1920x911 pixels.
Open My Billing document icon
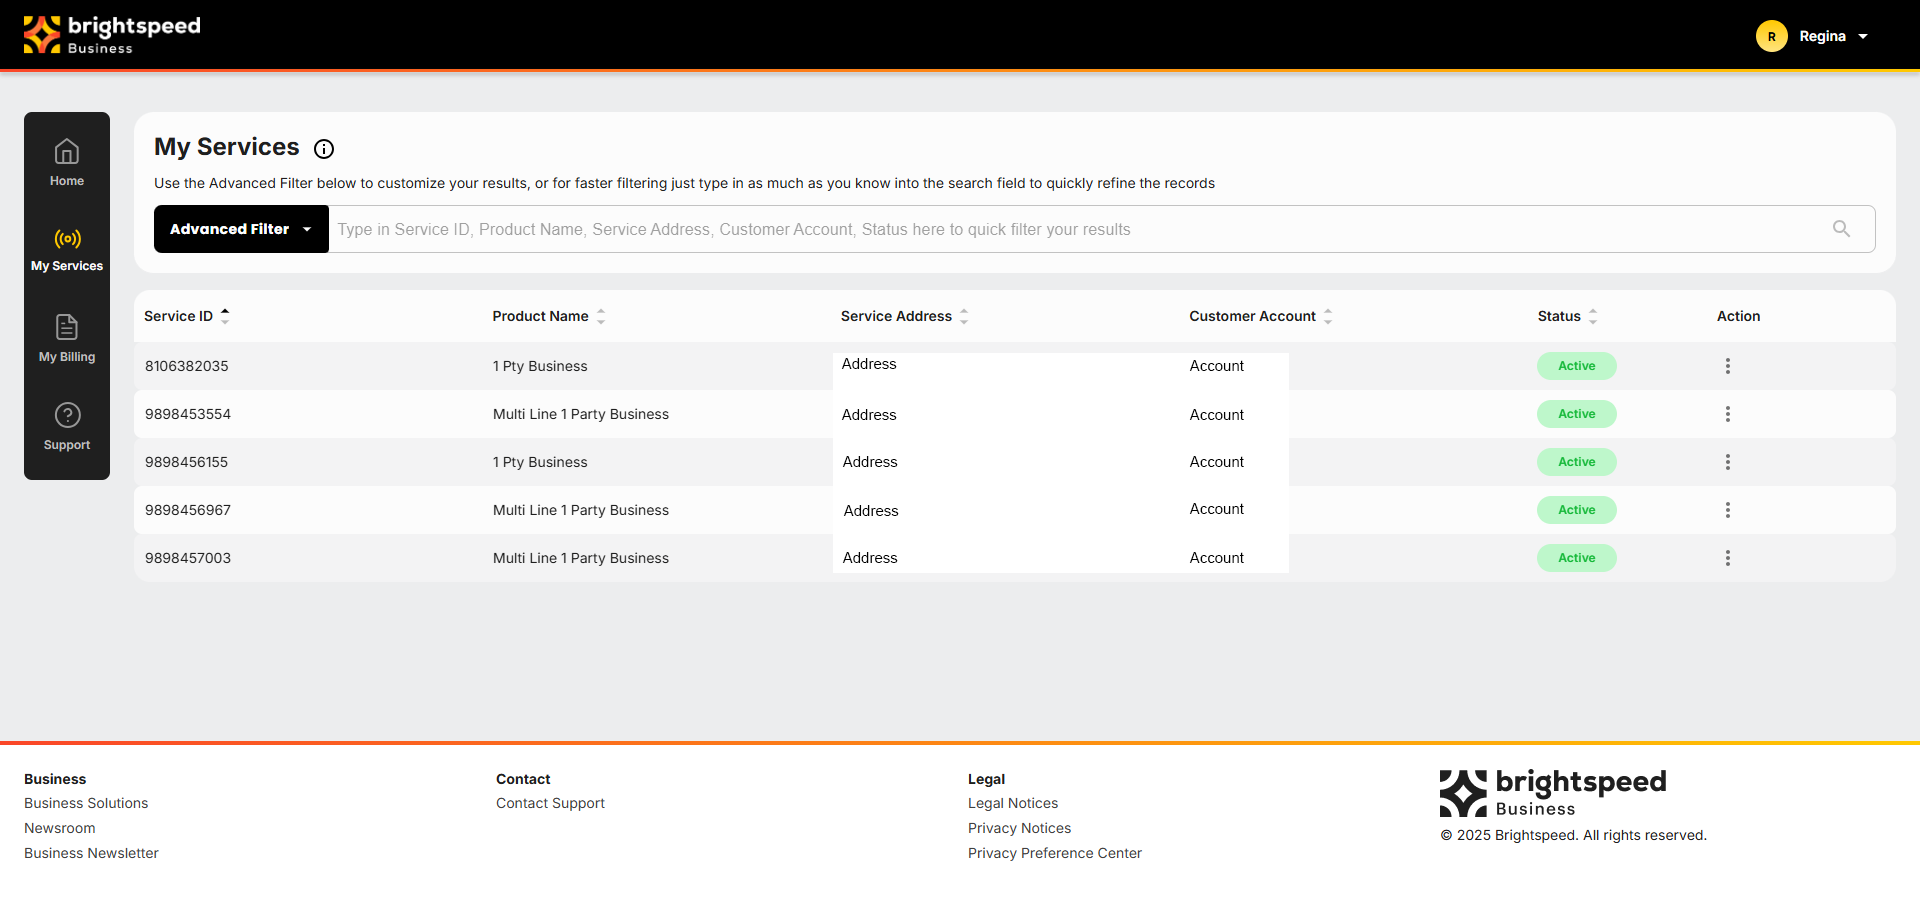pos(67,328)
